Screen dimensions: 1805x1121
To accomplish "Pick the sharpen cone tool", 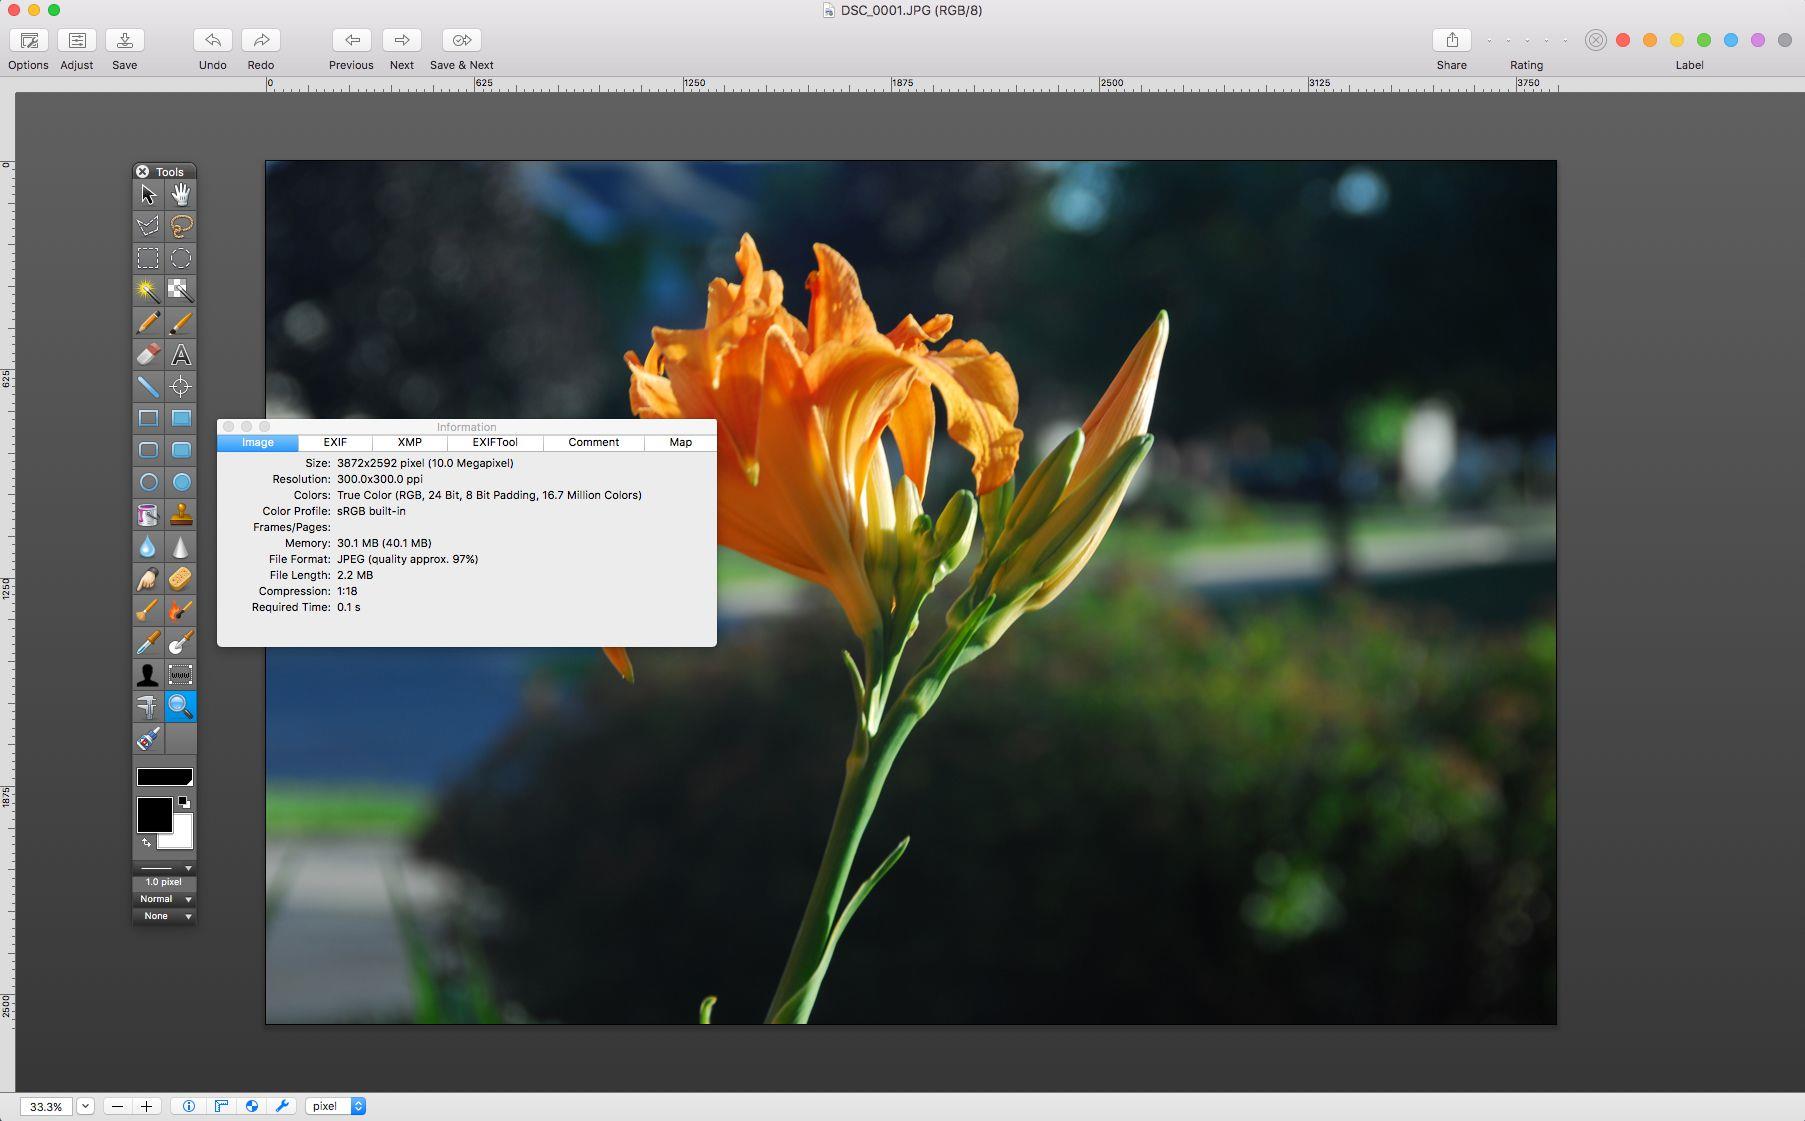I will coord(181,546).
